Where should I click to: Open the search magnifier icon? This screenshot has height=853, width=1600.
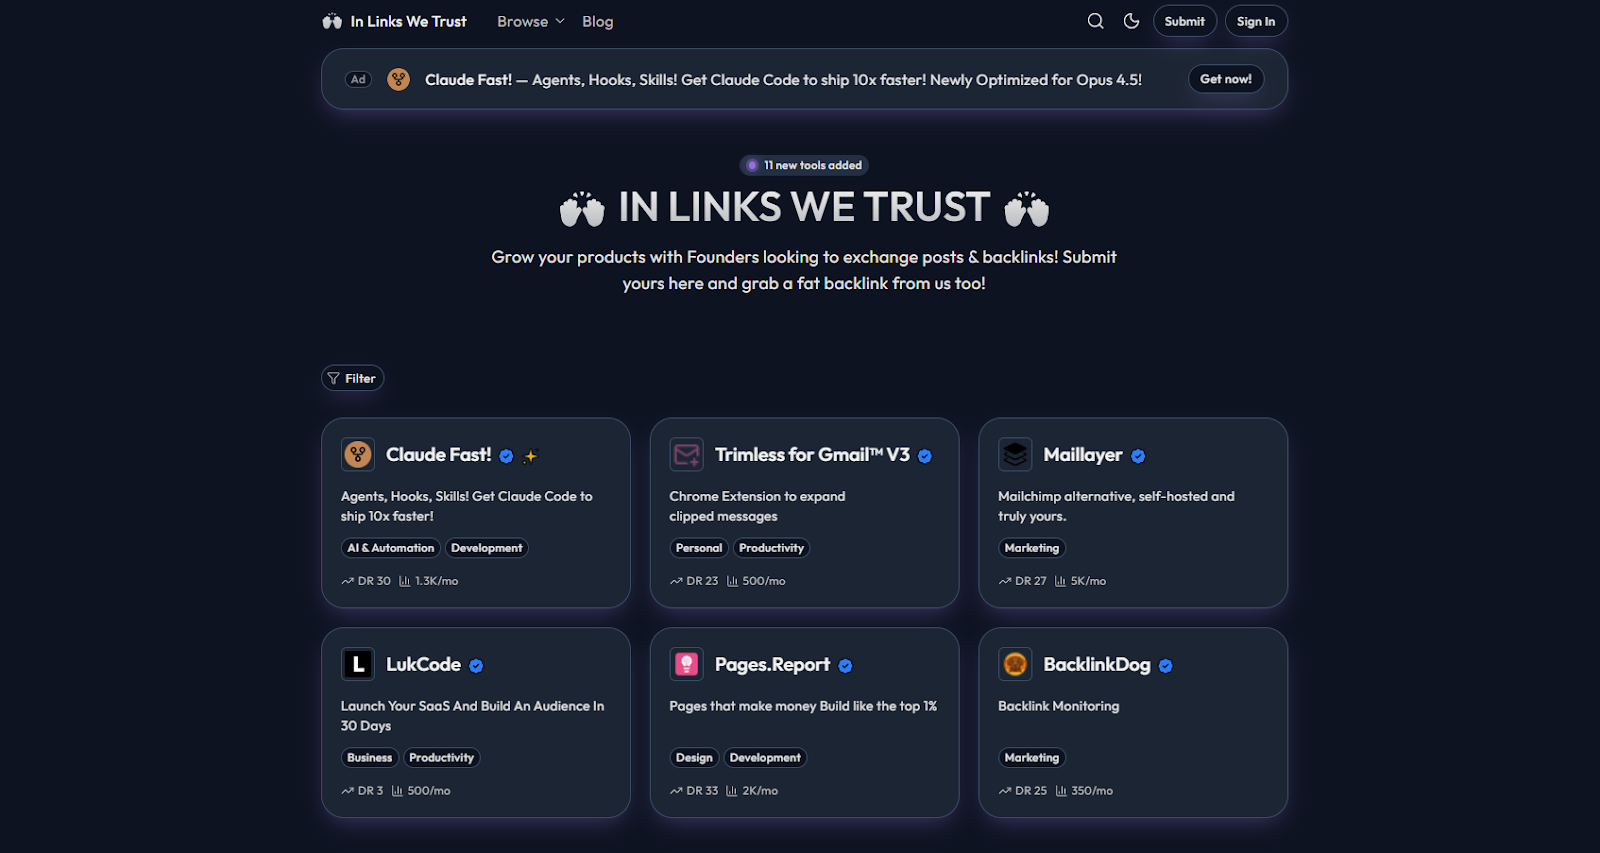[x=1095, y=21]
